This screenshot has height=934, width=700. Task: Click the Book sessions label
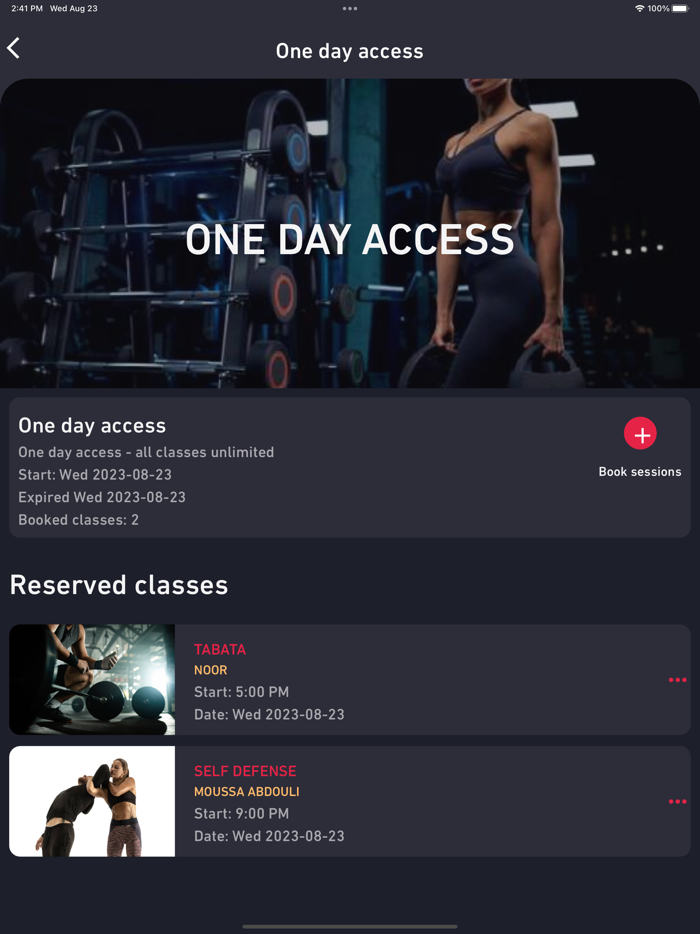coord(640,472)
